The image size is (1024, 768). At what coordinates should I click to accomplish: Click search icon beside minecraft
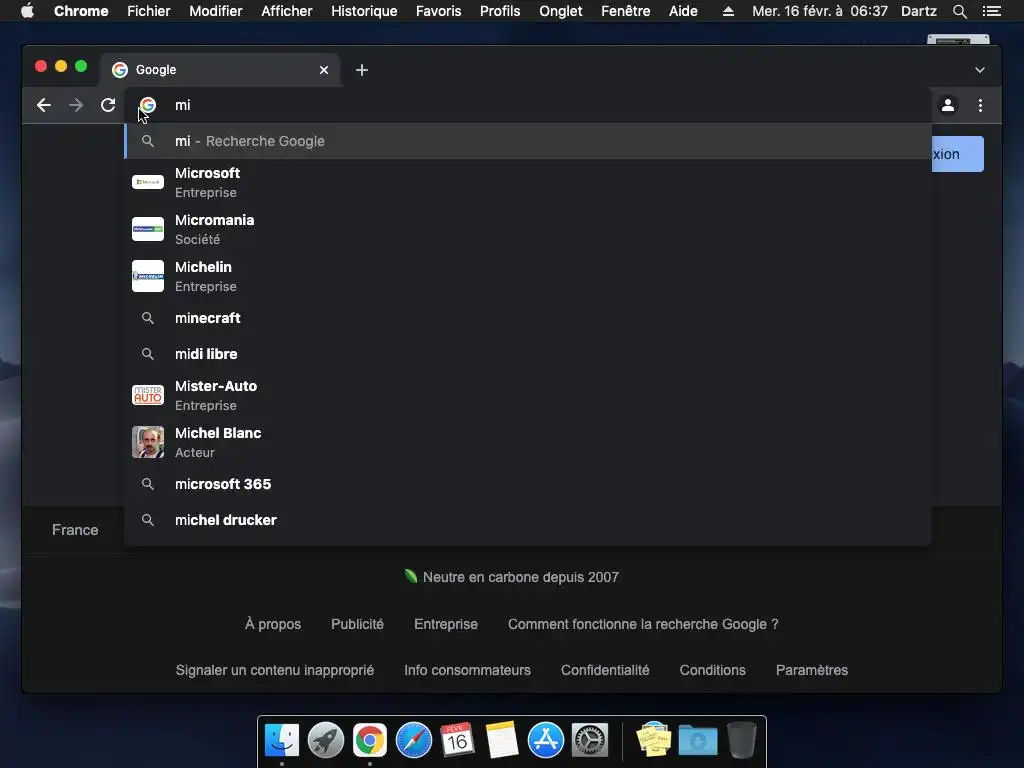(x=148, y=318)
